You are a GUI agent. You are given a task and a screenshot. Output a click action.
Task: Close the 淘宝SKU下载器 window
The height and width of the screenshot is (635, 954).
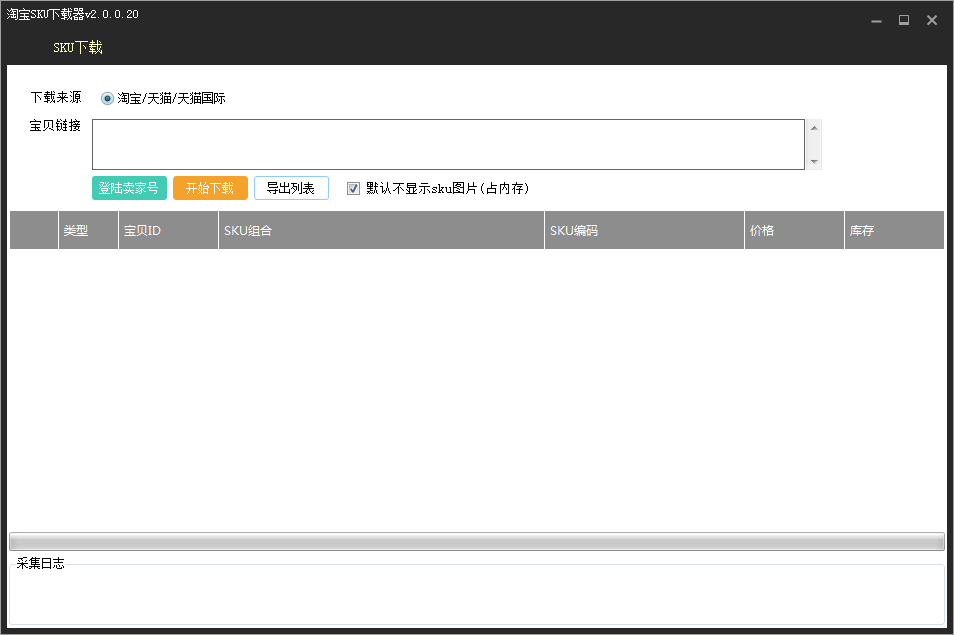tap(931, 20)
